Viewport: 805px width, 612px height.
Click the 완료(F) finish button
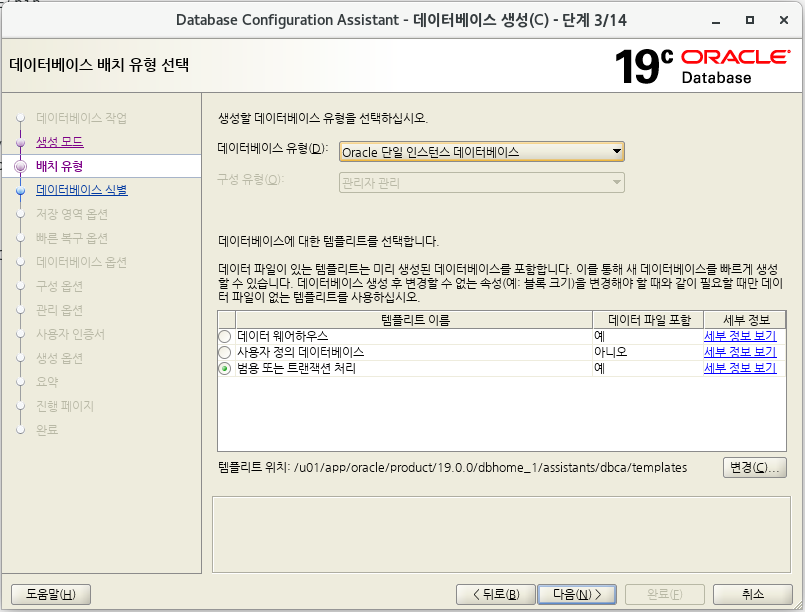pos(665,595)
